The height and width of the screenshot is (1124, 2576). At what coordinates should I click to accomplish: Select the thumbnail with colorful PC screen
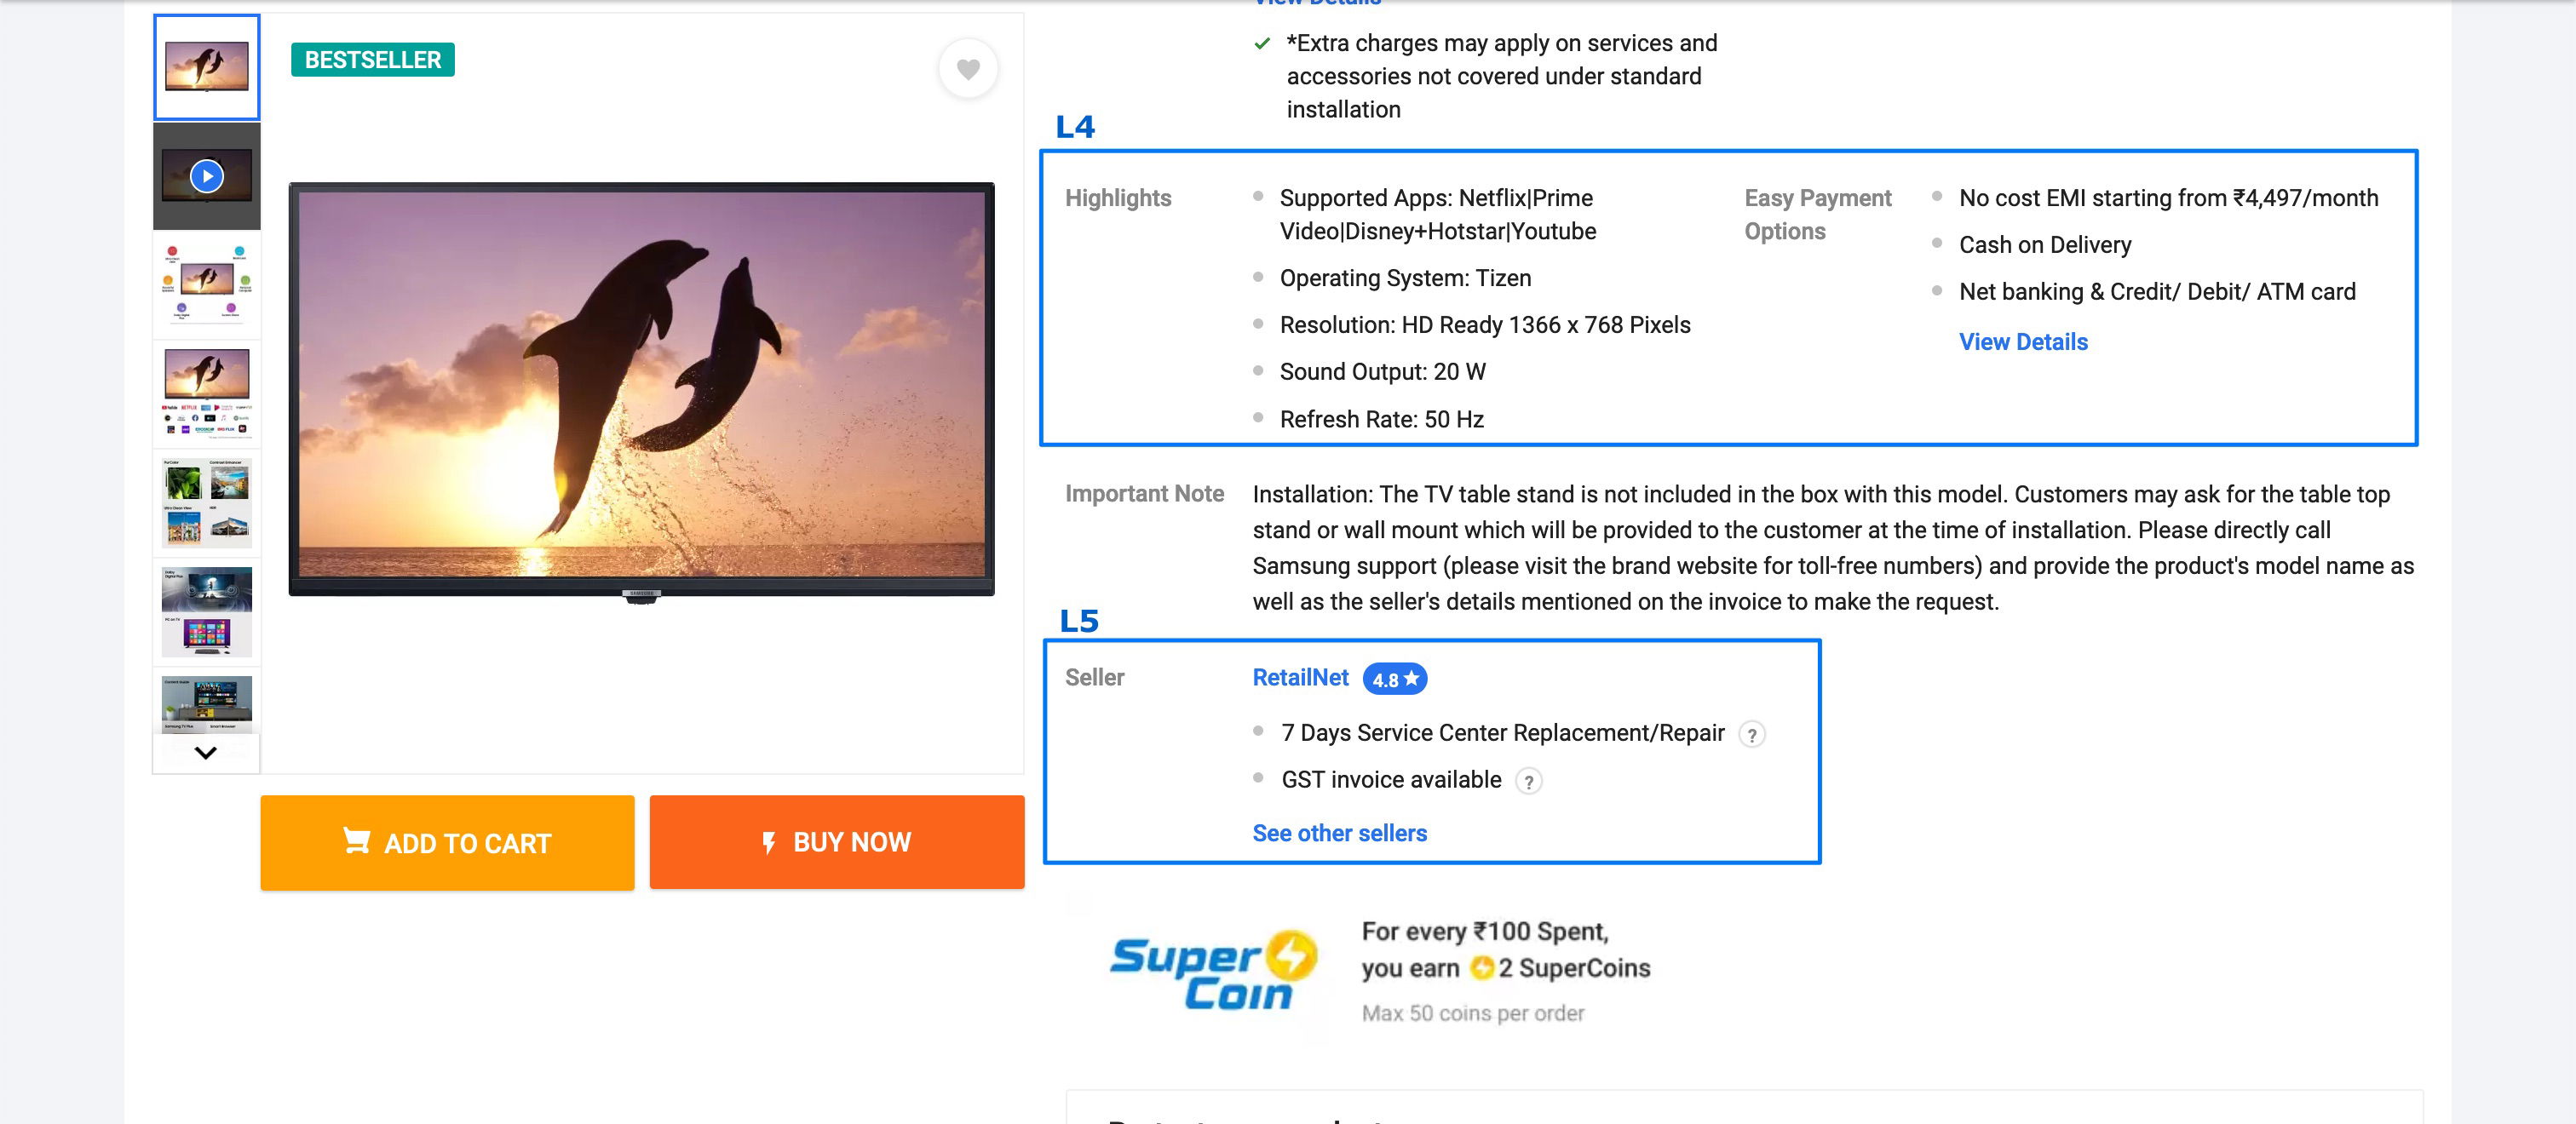[207, 610]
